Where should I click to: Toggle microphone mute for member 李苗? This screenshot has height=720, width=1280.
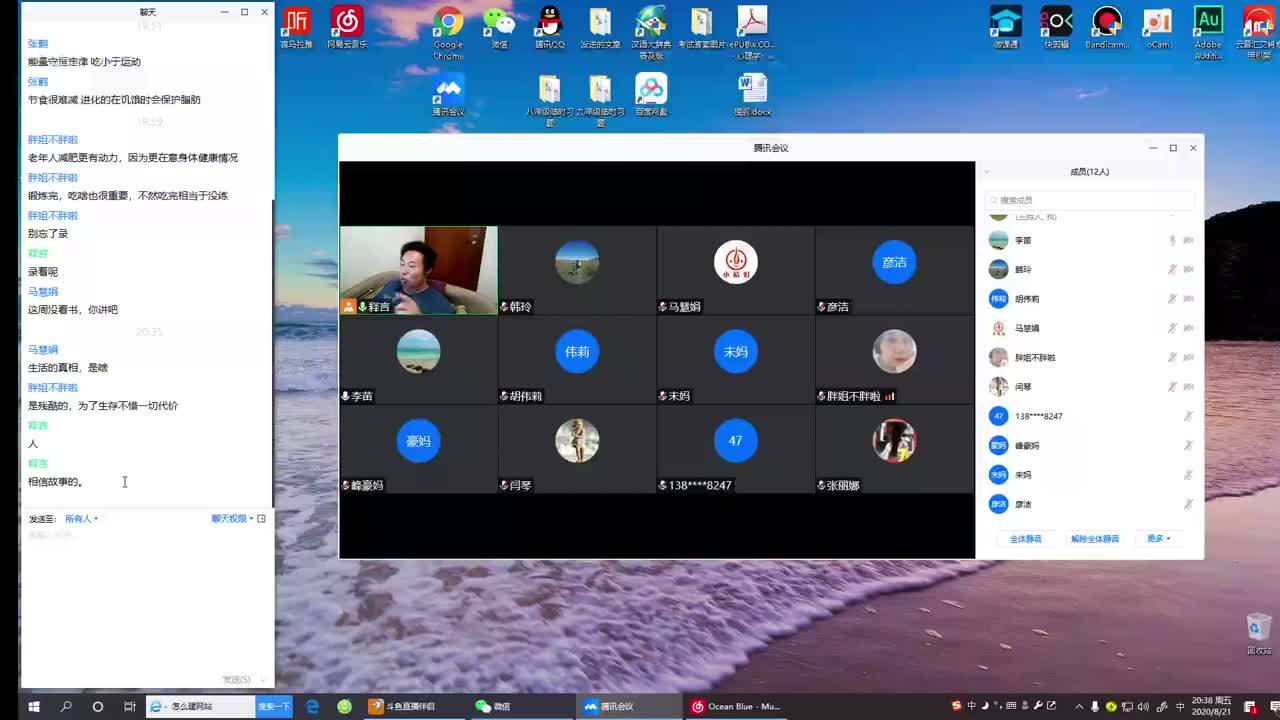click(x=1172, y=240)
